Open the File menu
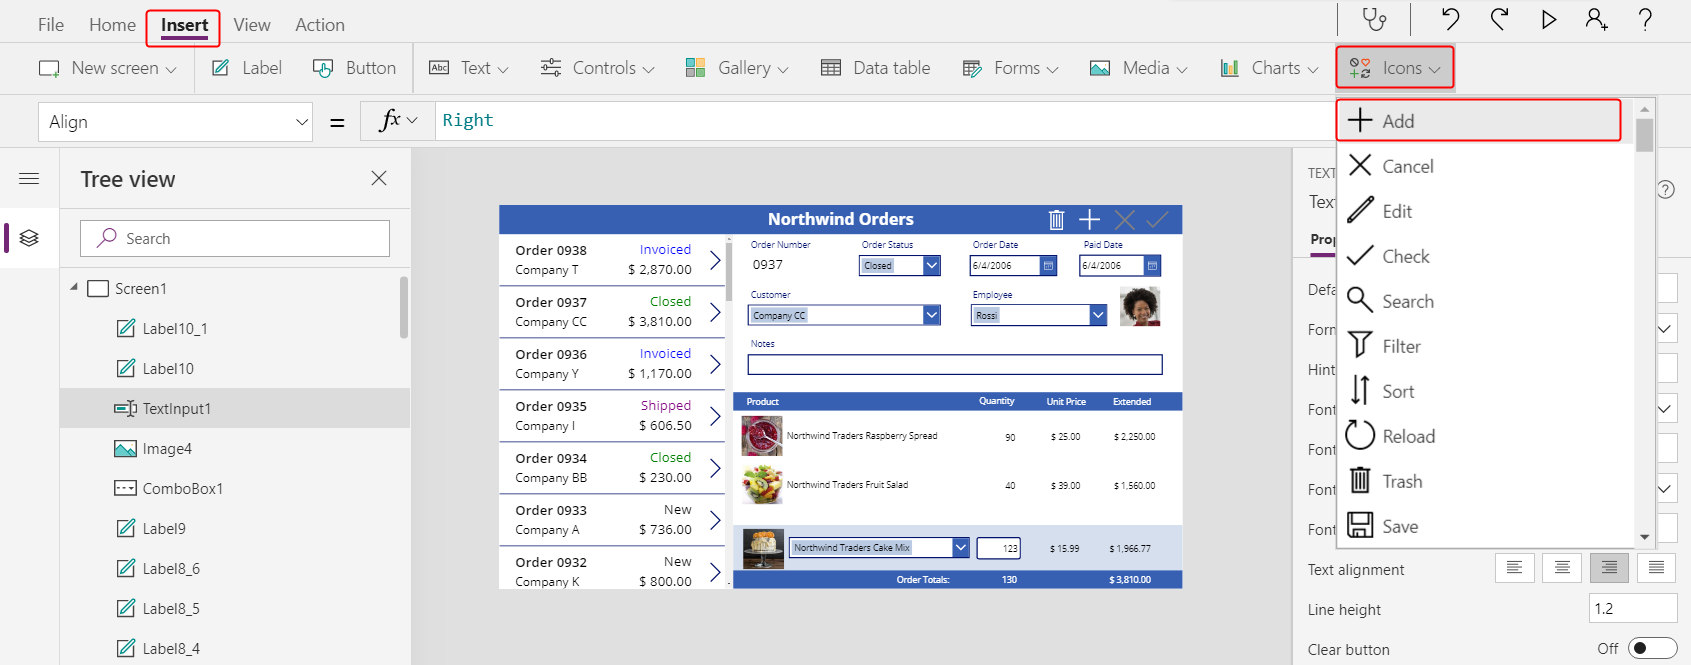 51,25
